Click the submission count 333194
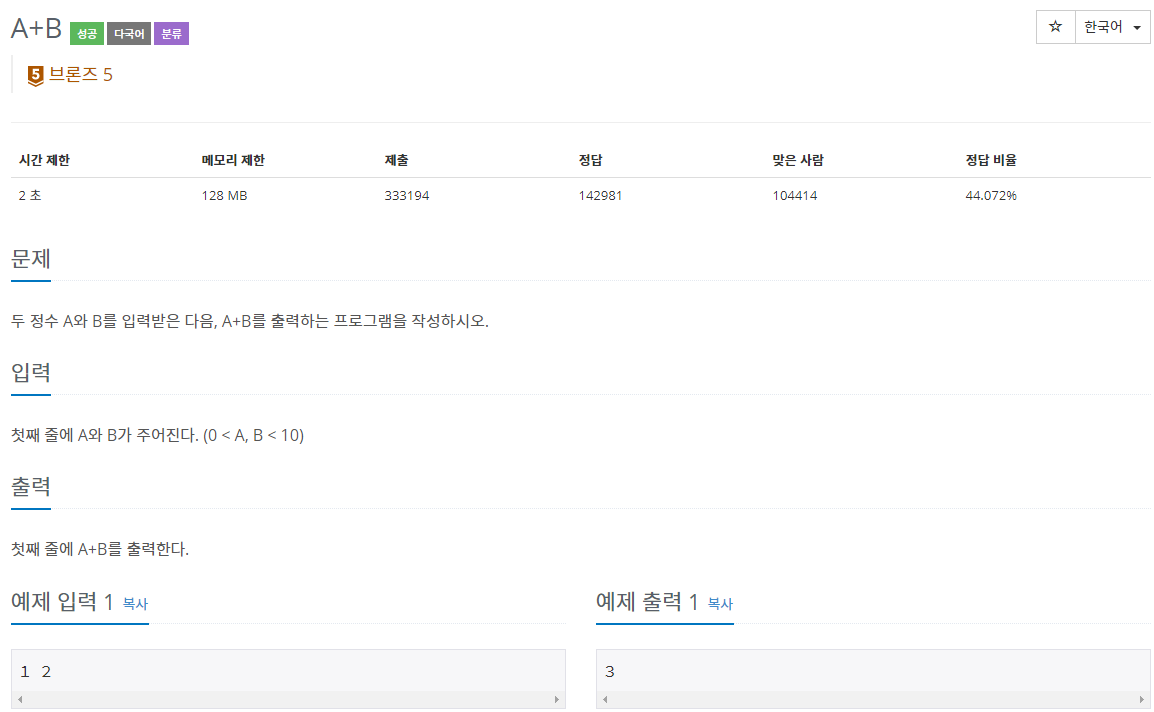Screen dimensions: 1154x712 click(407, 195)
